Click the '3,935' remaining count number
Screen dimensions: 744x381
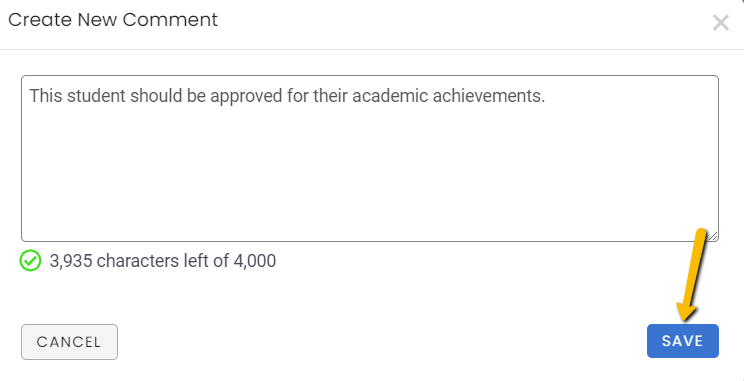click(x=71, y=261)
